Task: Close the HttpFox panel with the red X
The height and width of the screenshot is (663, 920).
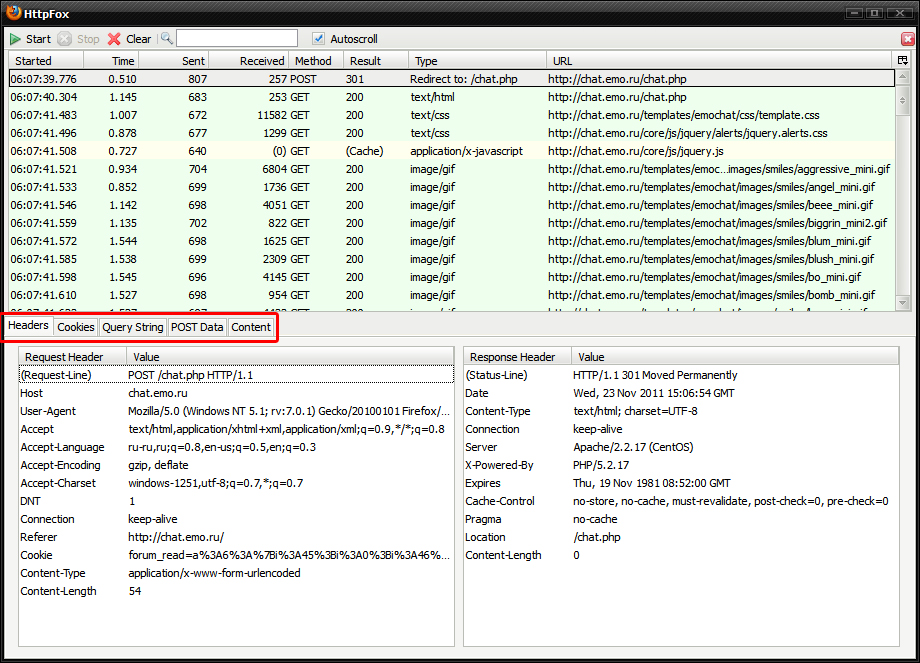Action: [908, 39]
